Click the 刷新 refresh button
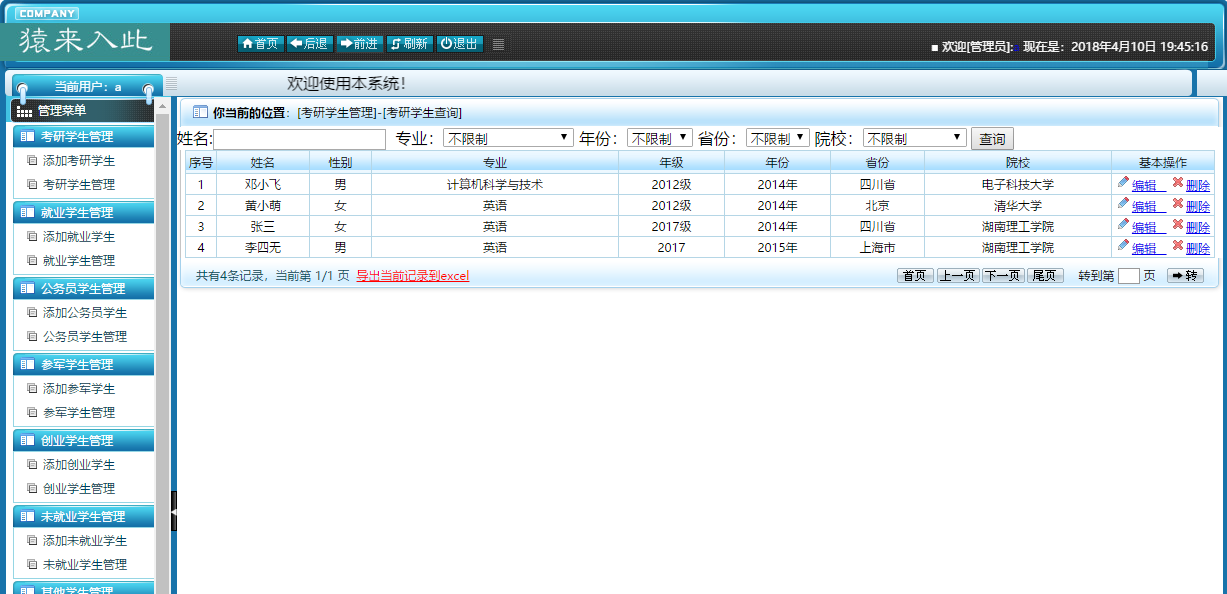The image size is (1227, 594). tap(410, 44)
